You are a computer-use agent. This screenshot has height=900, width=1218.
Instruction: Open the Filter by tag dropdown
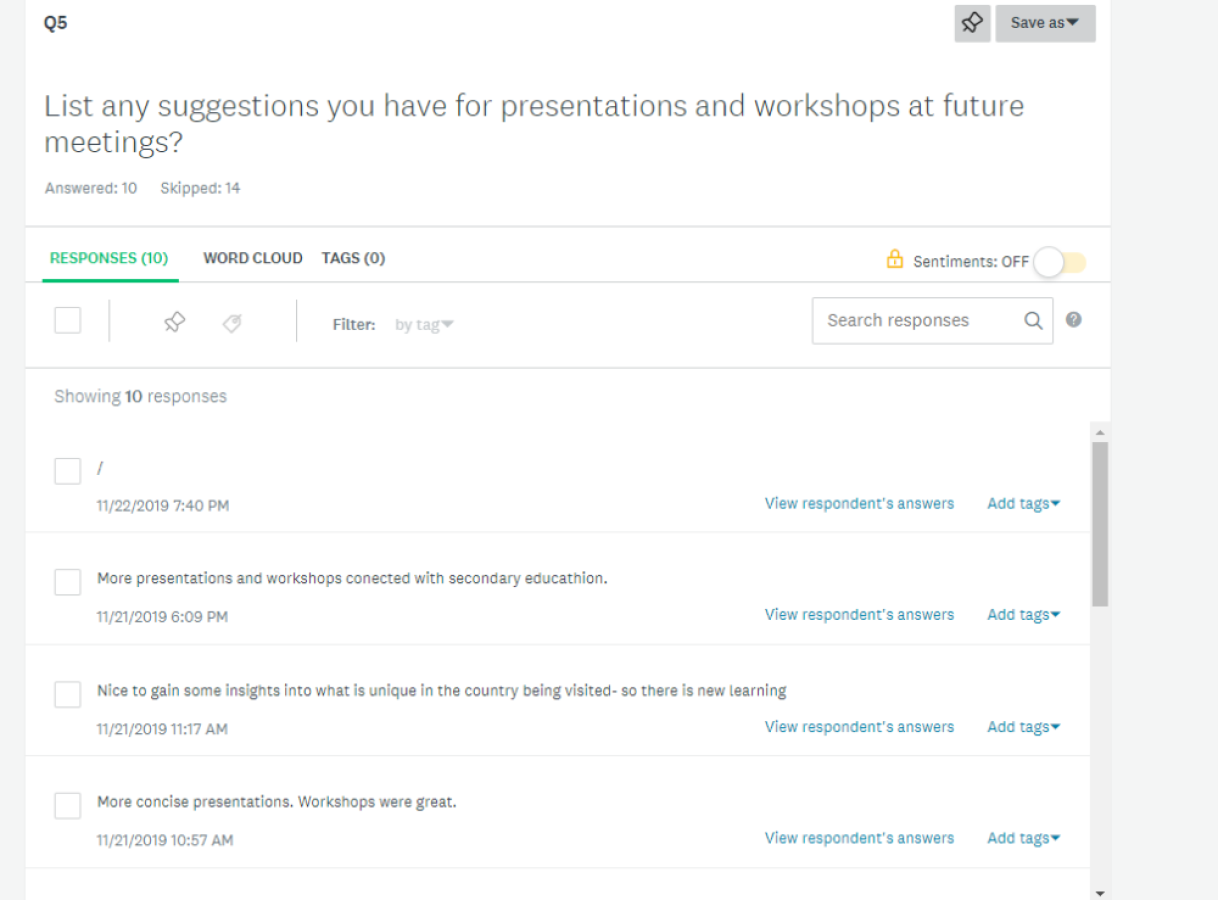(x=424, y=324)
